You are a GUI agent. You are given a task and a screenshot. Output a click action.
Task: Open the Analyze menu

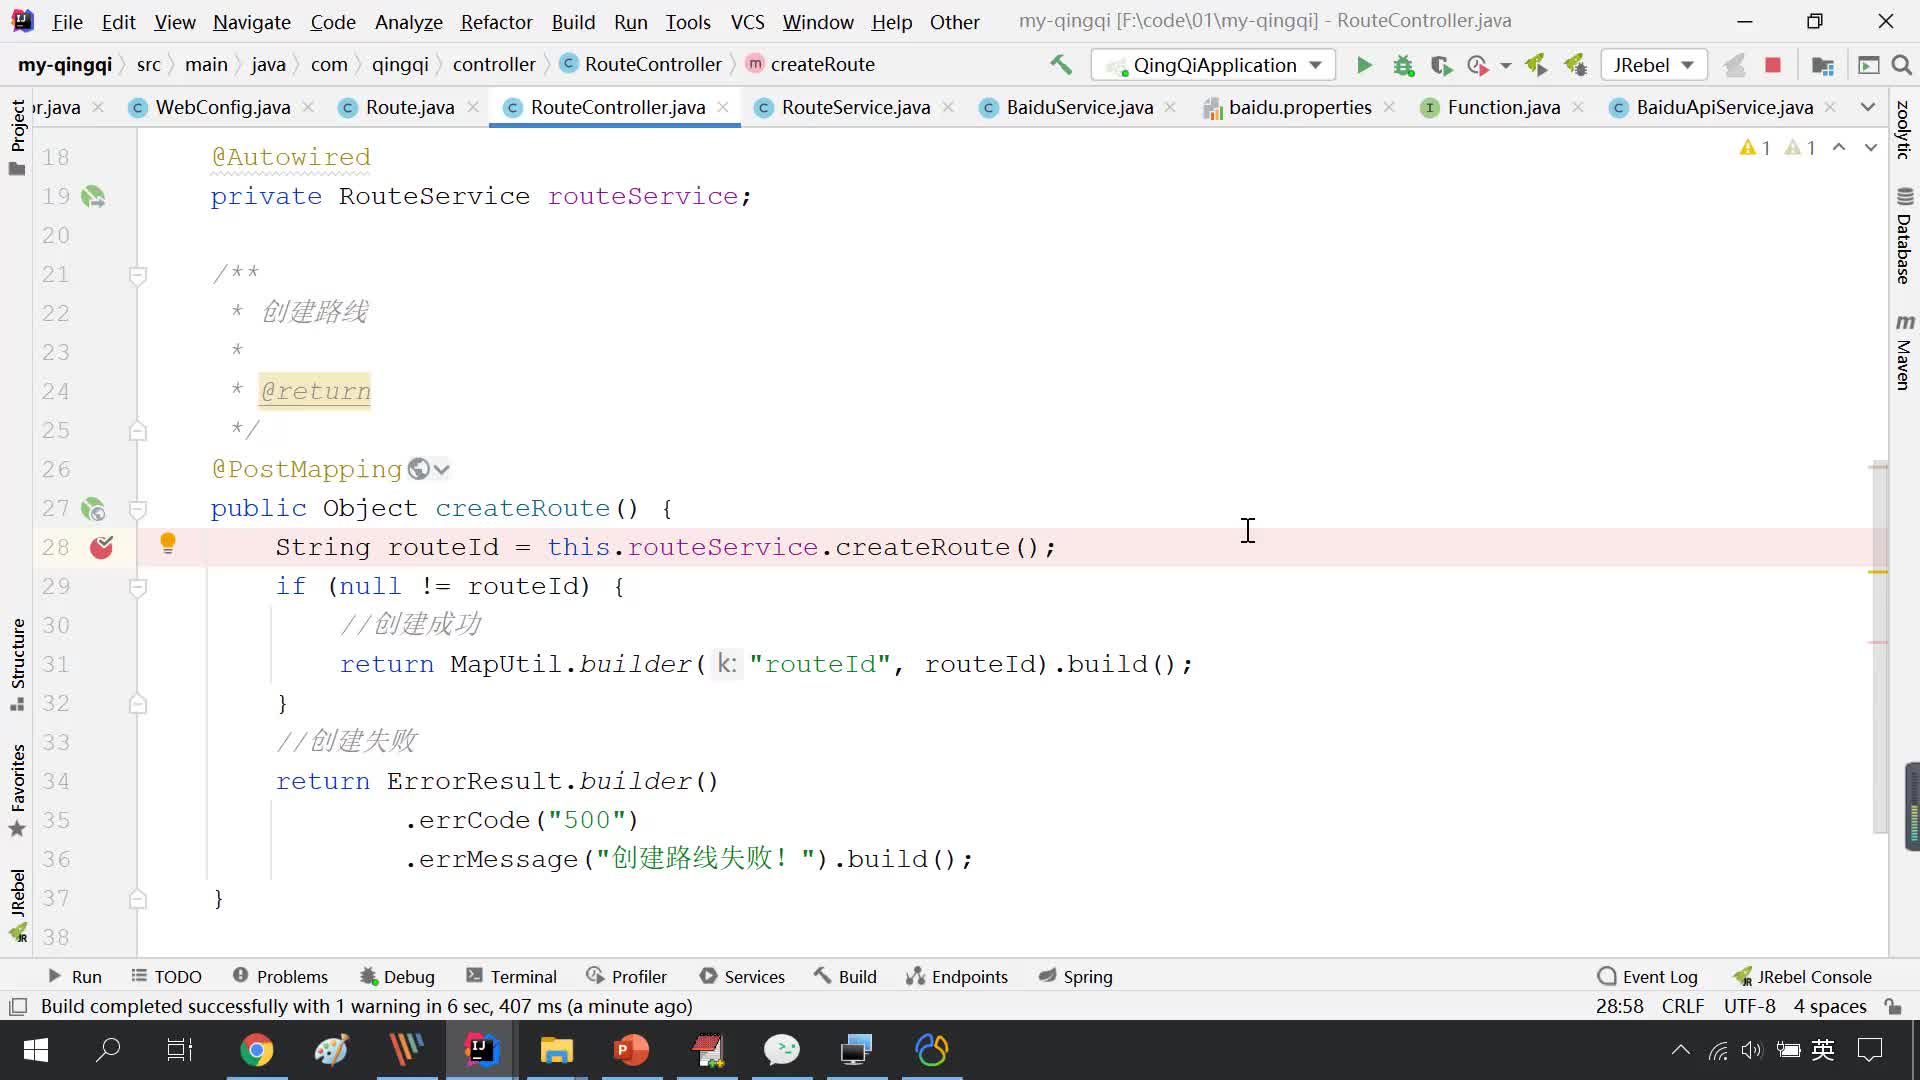pyautogui.click(x=408, y=22)
